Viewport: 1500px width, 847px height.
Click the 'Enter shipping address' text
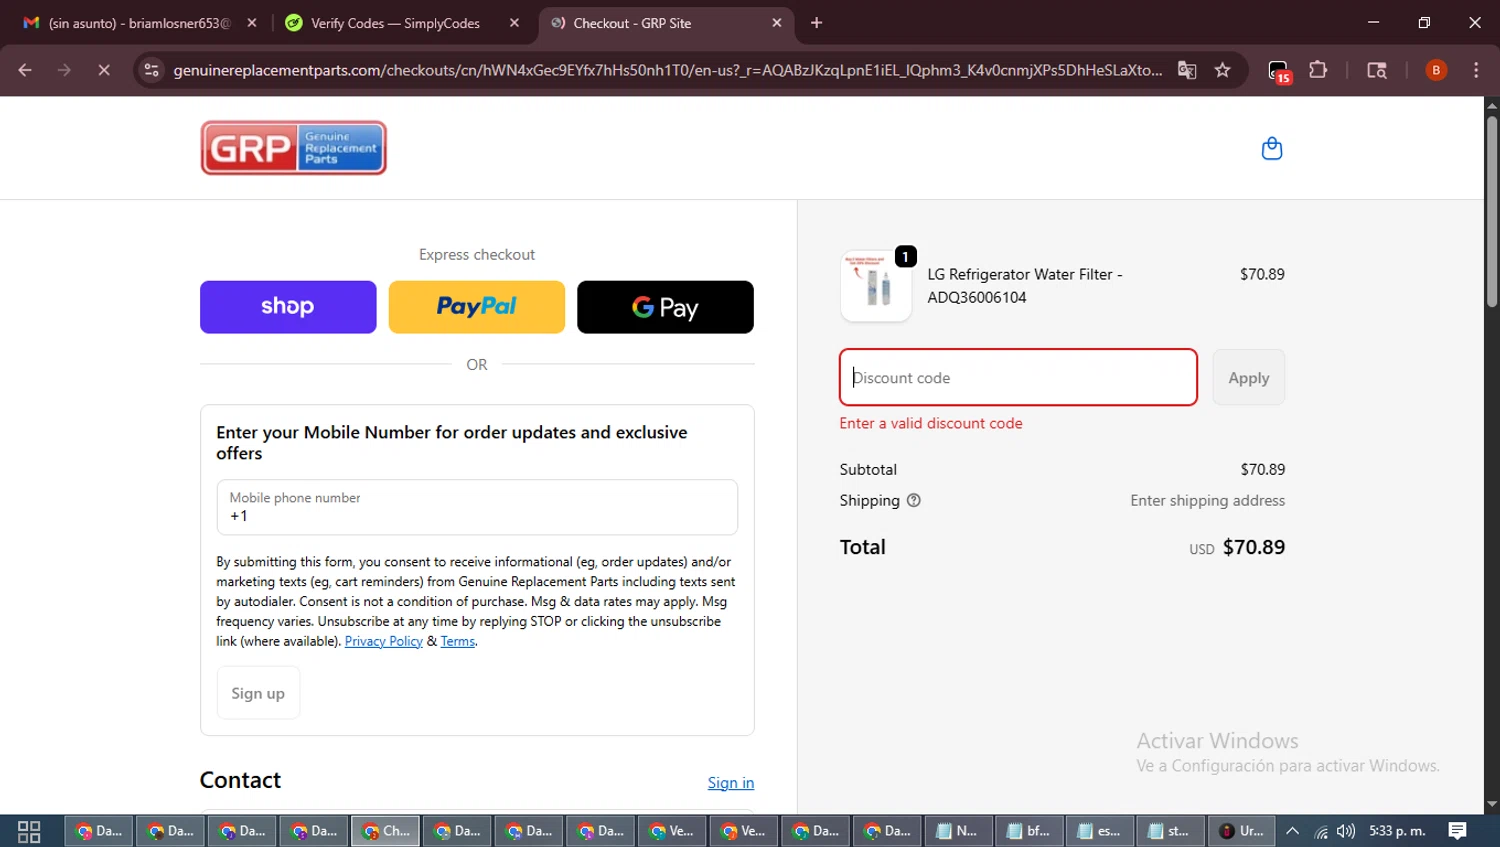(1207, 500)
